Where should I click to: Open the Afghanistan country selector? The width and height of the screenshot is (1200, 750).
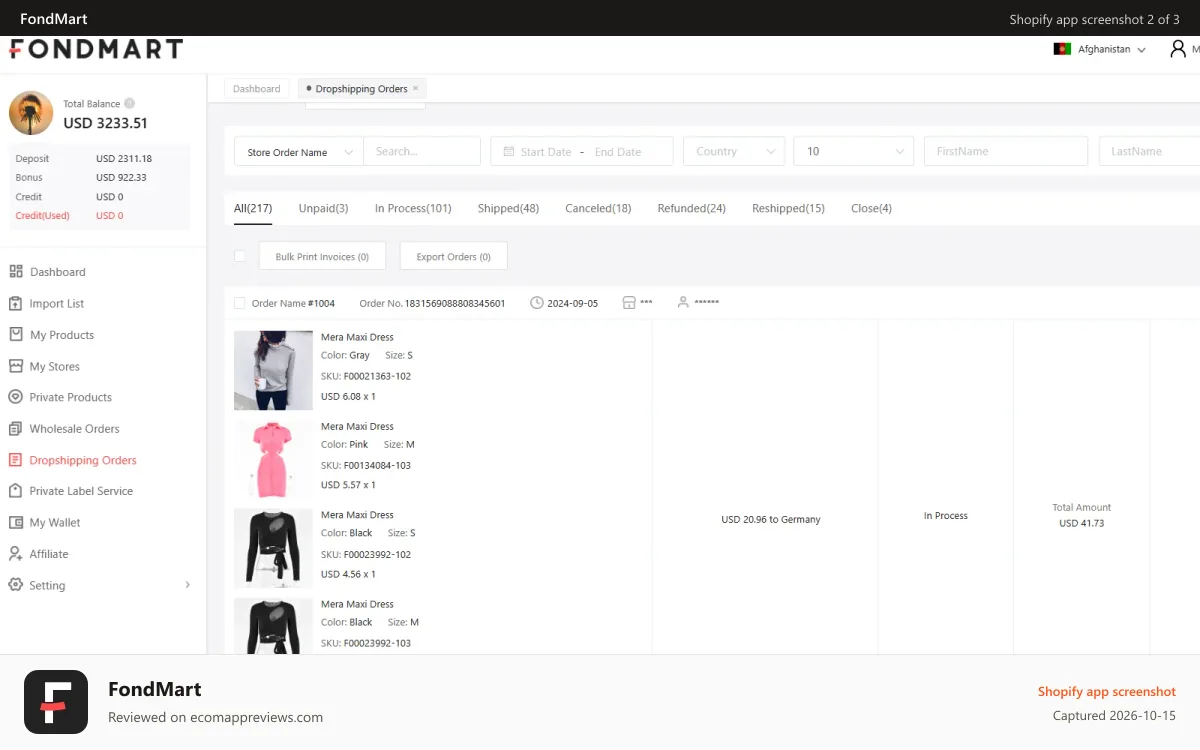[x=1099, y=49]
